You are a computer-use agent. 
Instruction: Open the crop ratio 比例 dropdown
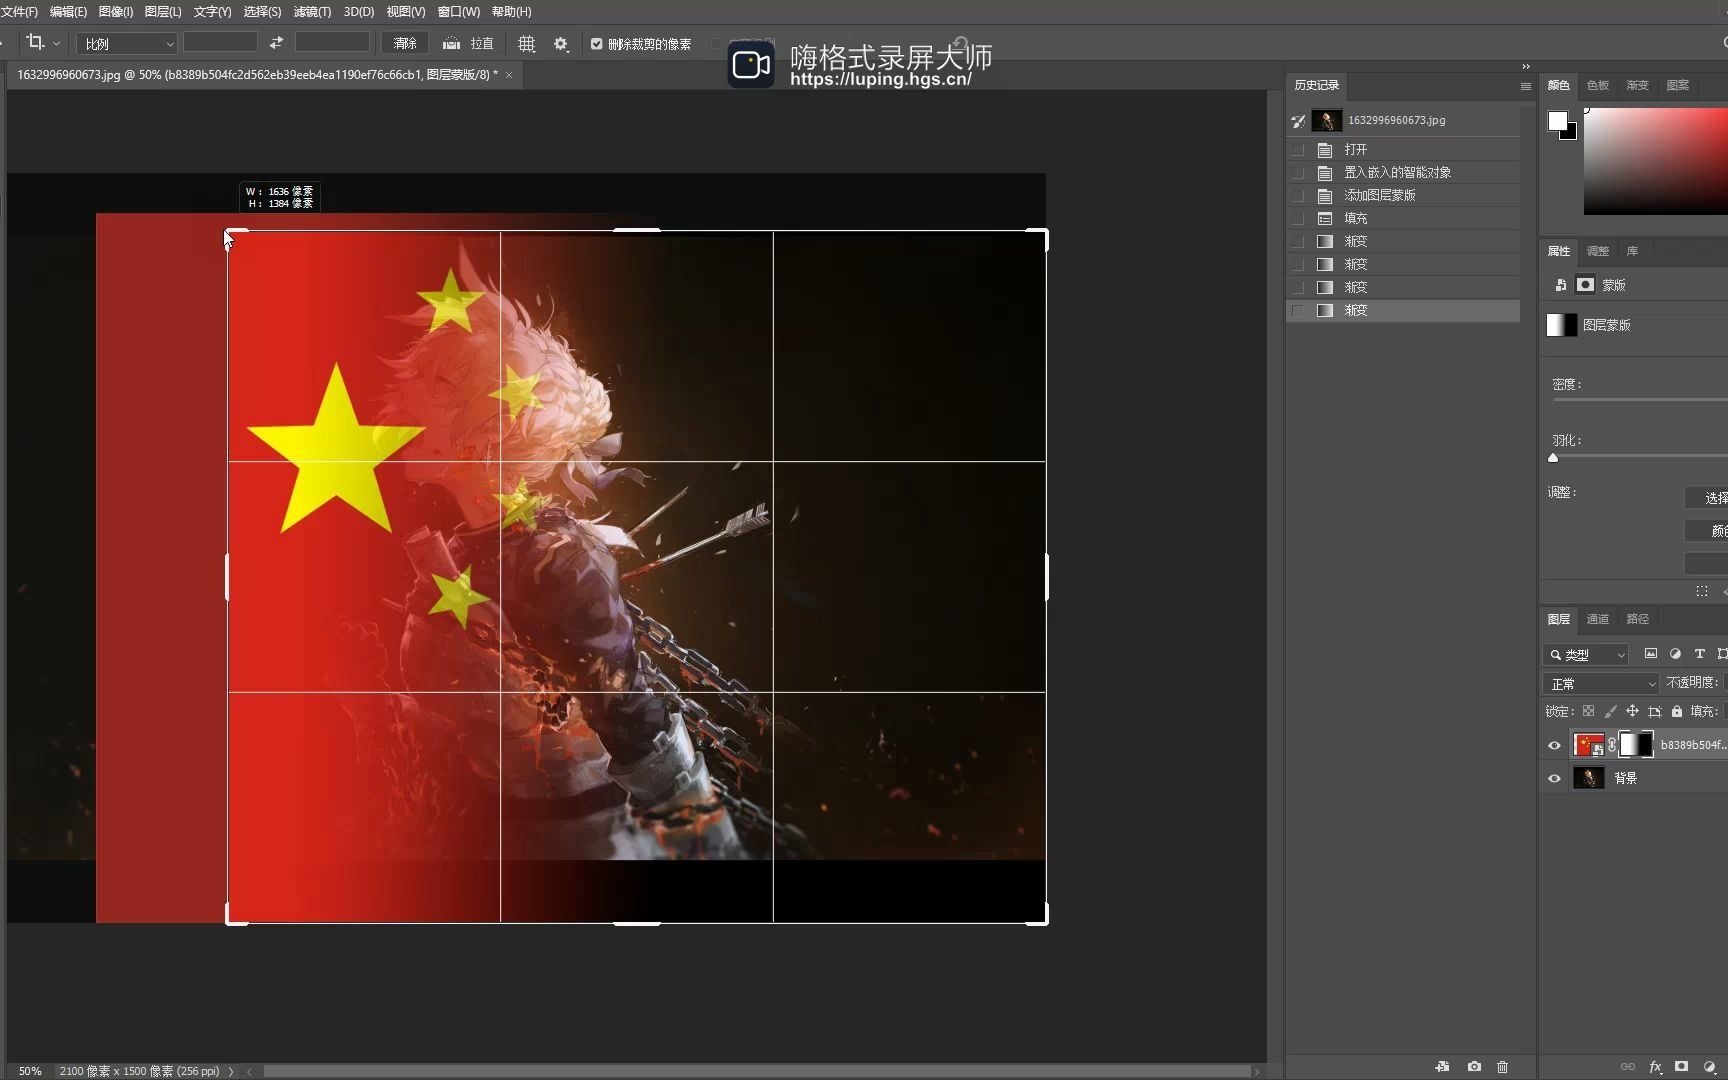pos(127,44)
